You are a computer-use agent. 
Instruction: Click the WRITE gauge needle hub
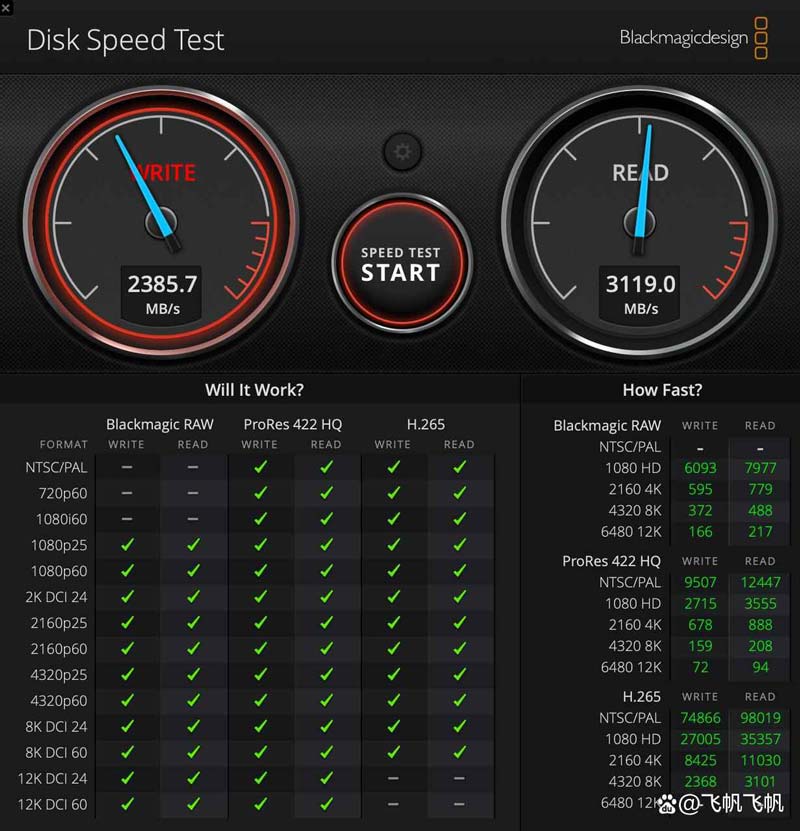click(161, 223)
